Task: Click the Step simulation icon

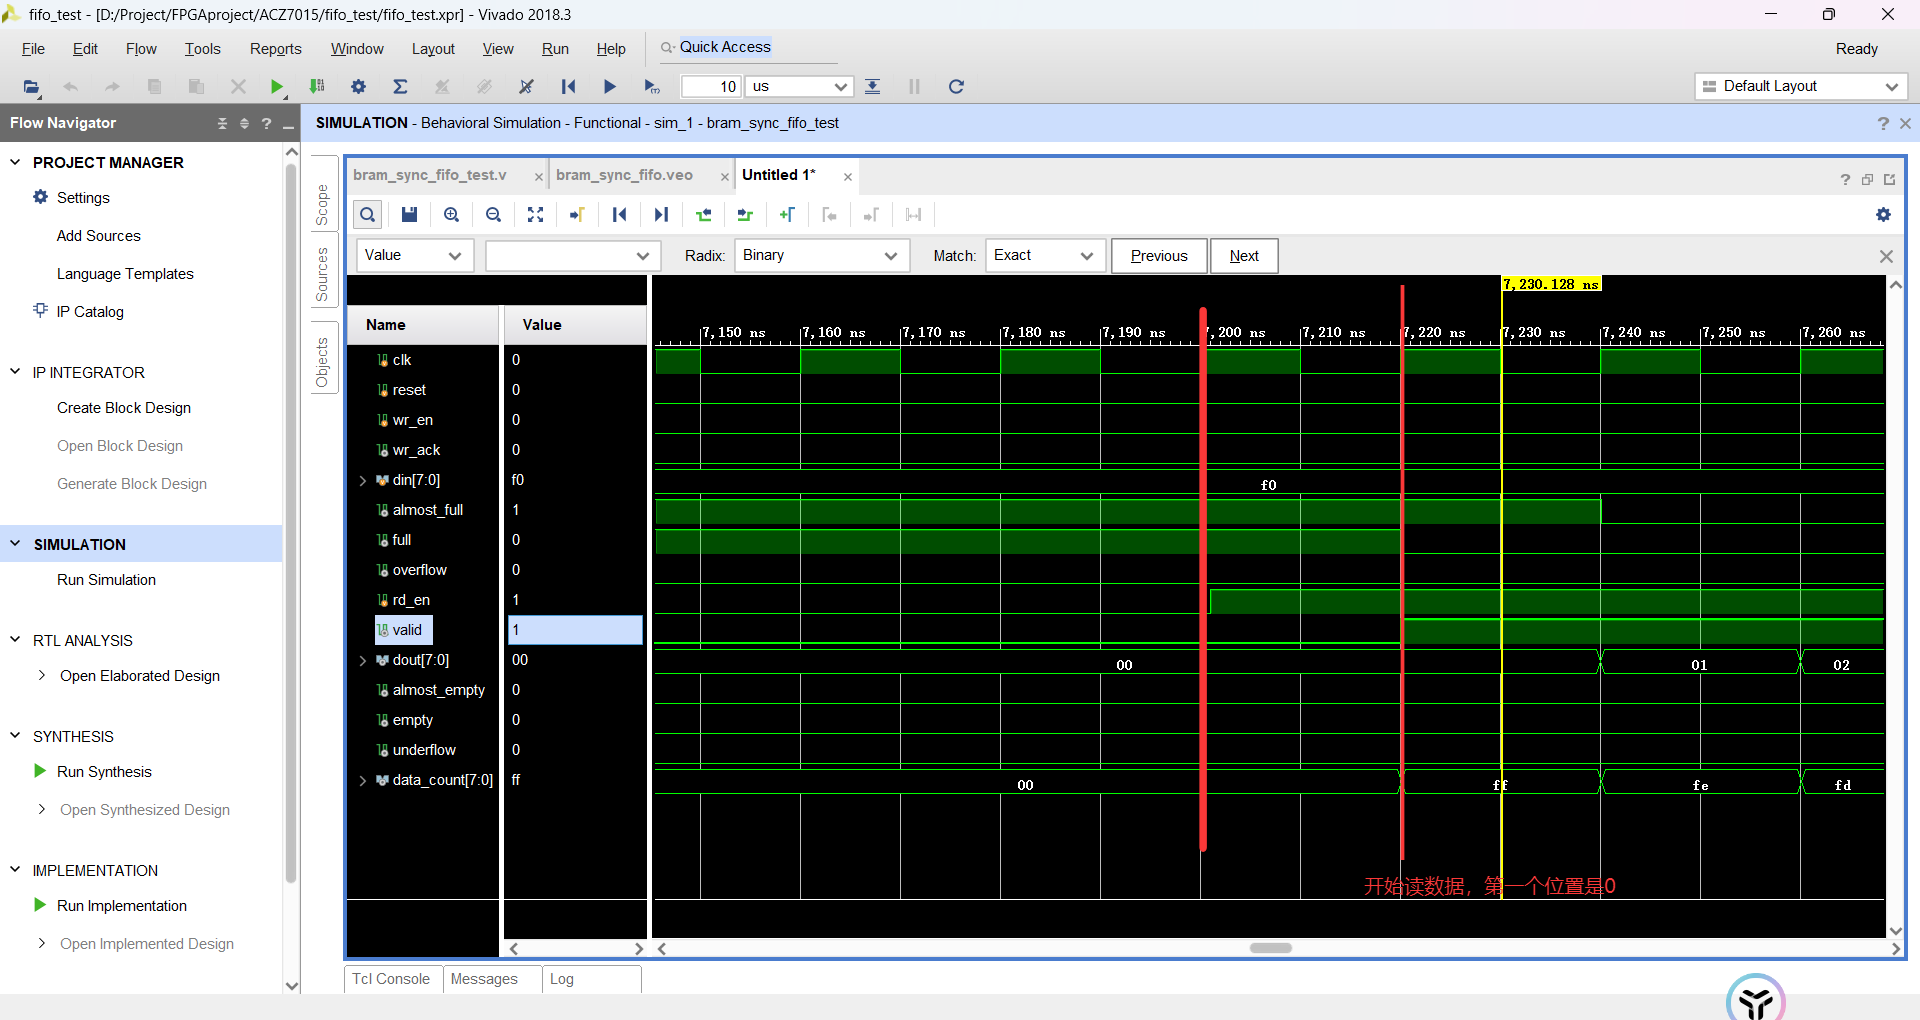Action: (872, 87)
